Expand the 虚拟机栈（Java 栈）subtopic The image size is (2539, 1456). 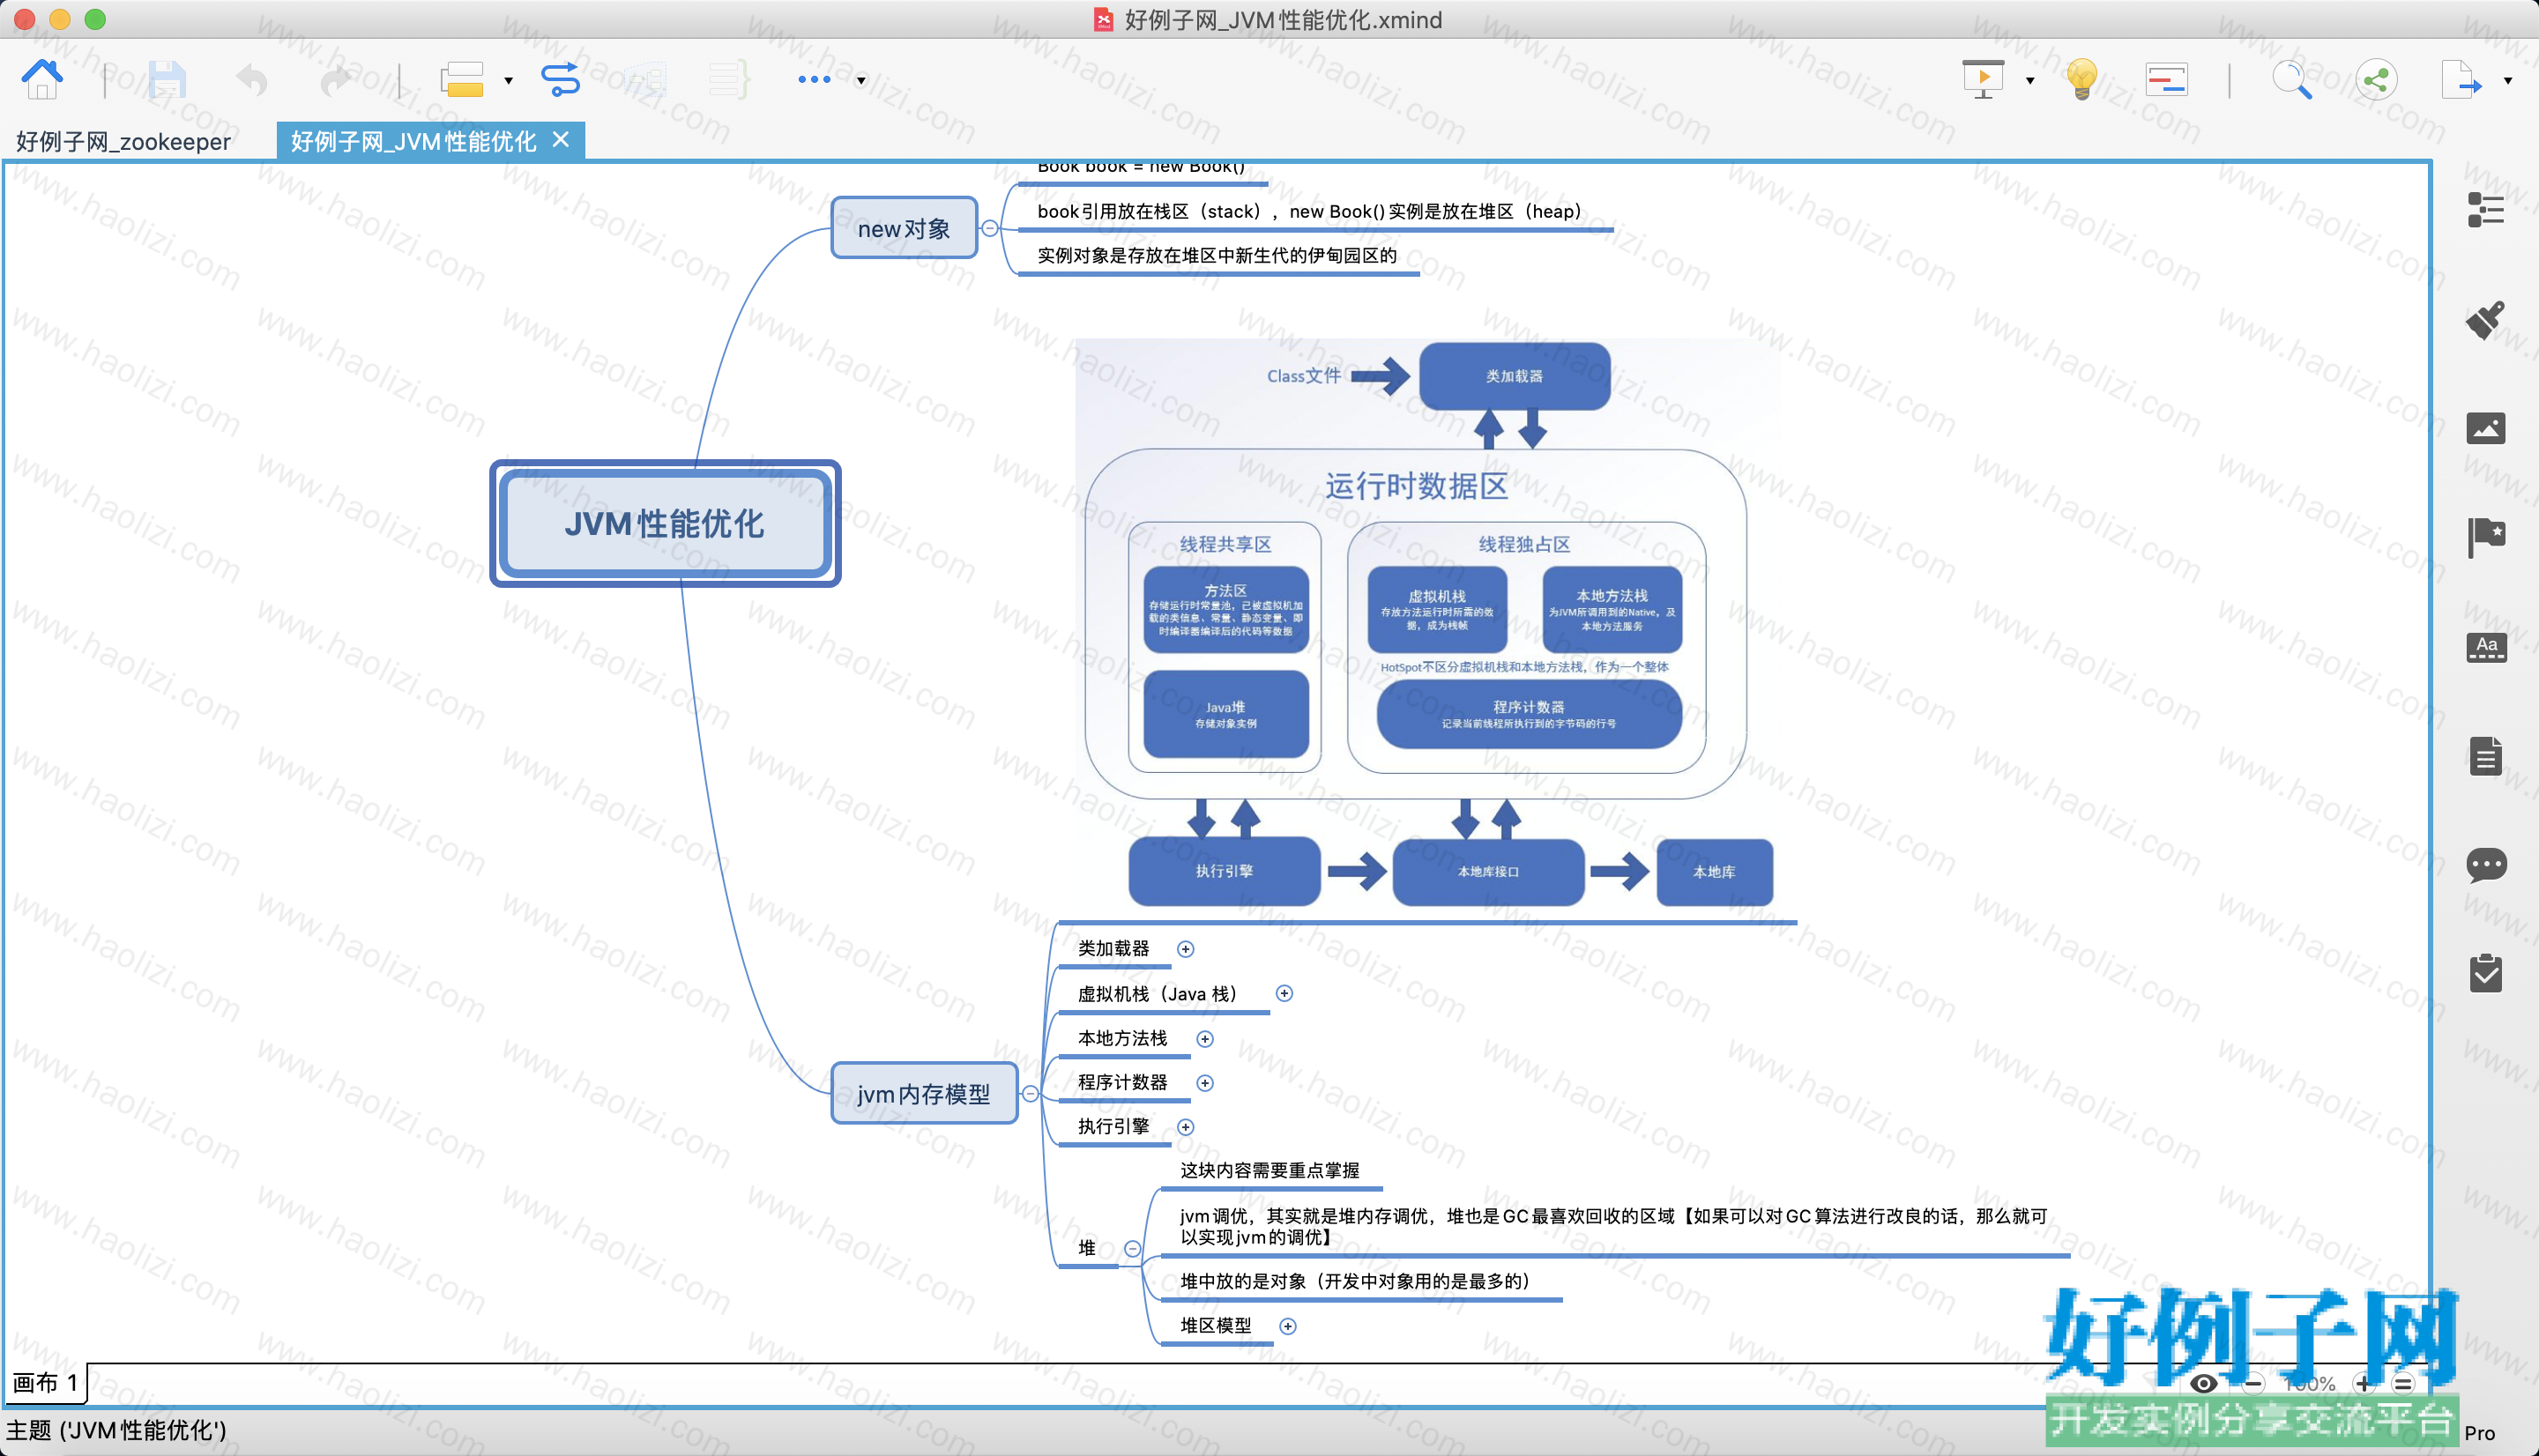tap(1285, 993)
